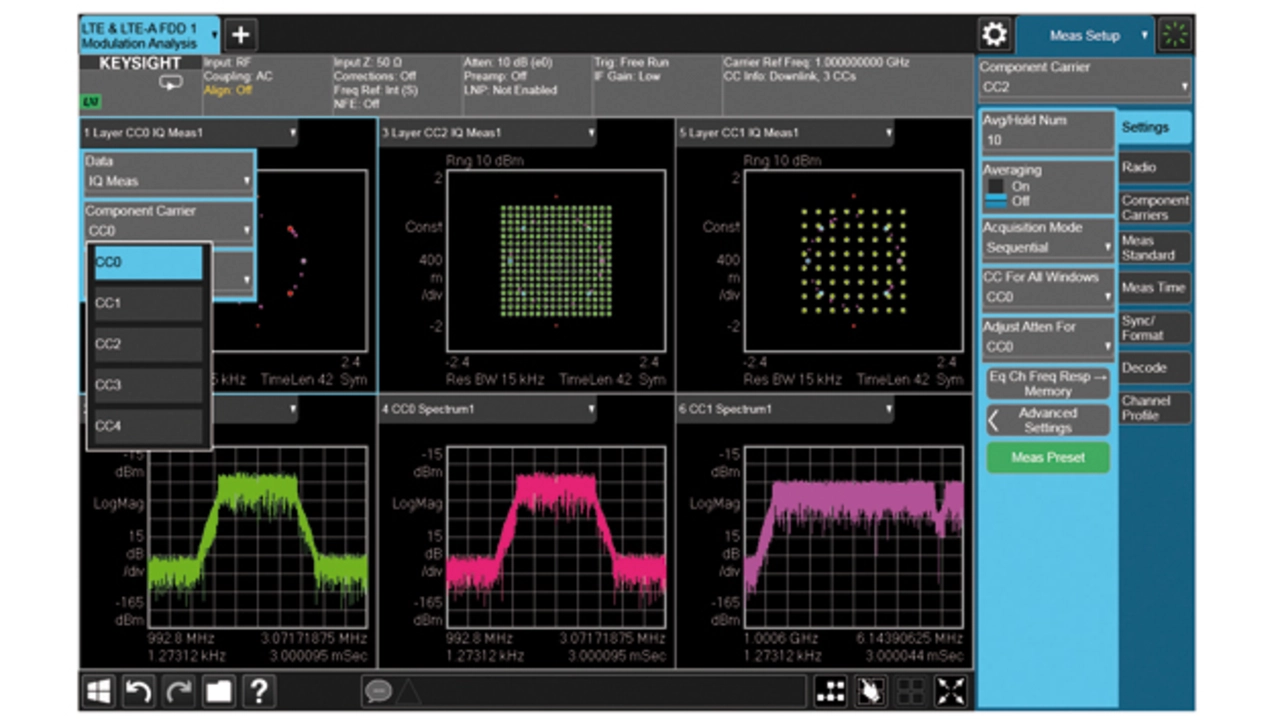Viewport: 1280px width, 719px height.
Task: Click the touch hand icon in bottom bar
Action: pos(869,691)
